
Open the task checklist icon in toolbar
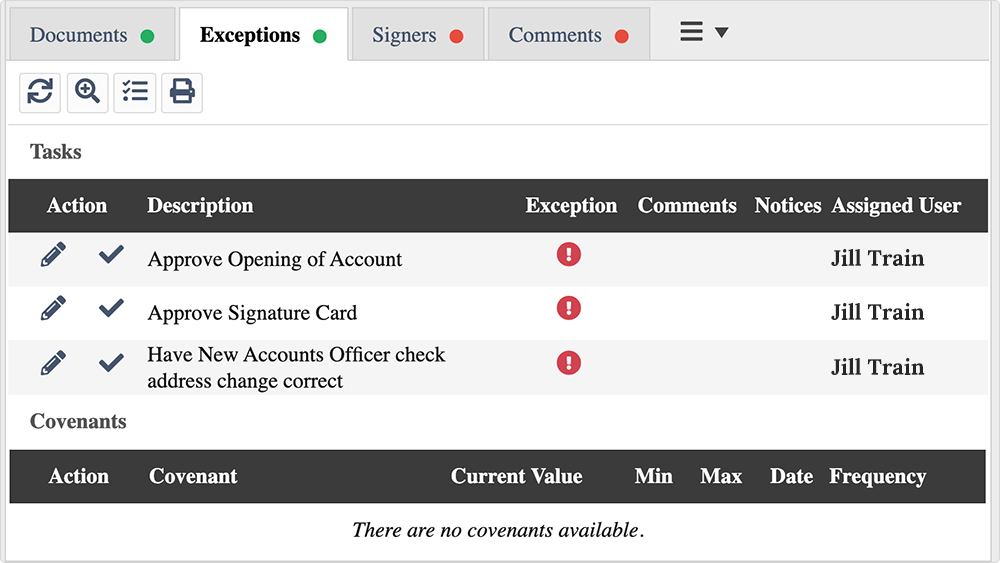click(x=135, y=92)
